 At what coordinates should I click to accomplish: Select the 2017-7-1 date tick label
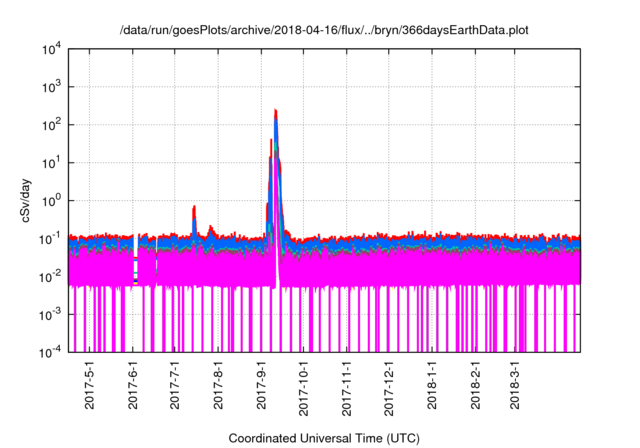175,385
